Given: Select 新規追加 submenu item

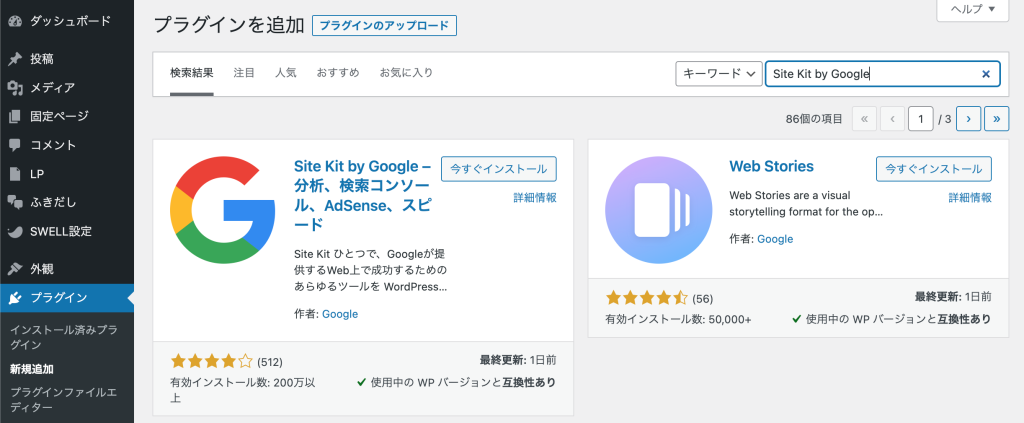Looking at the screenshot, I should pos(32,369).
